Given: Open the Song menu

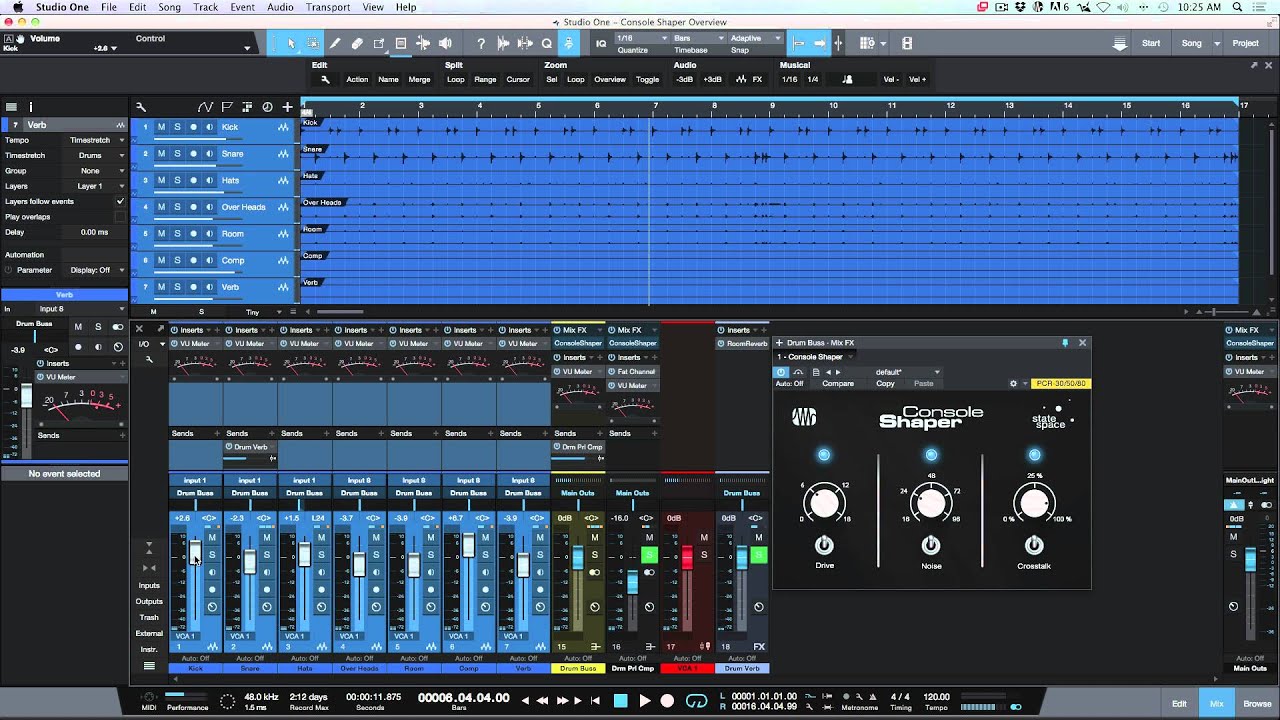Looking at the screenshot, I should pos(169,7).
